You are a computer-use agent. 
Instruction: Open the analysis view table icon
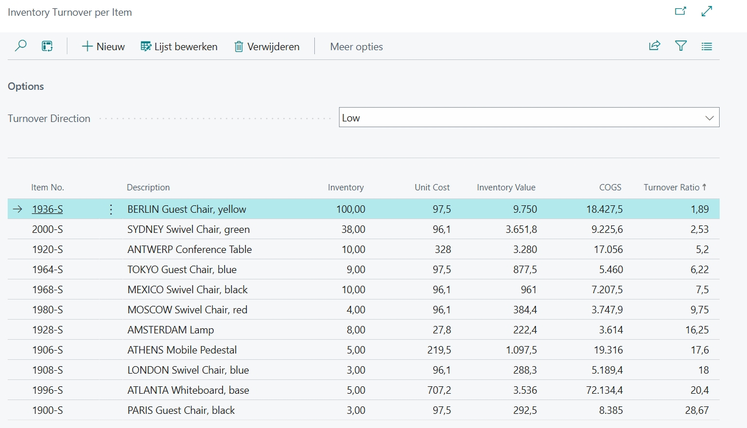pyautogui.click(x=47, y=46)
